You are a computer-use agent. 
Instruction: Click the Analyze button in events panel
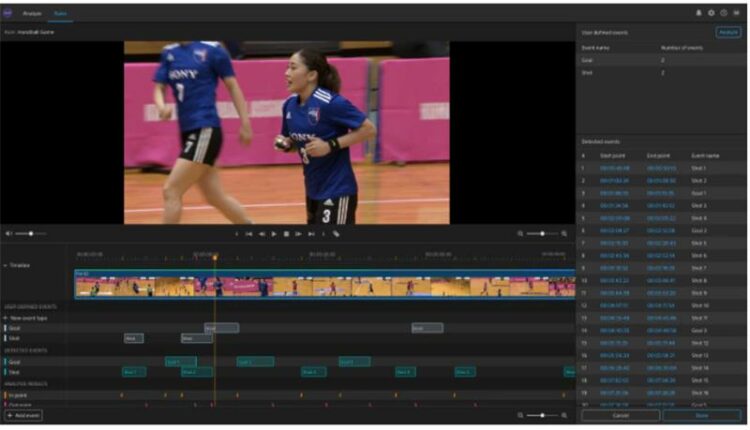coord(728,32)
